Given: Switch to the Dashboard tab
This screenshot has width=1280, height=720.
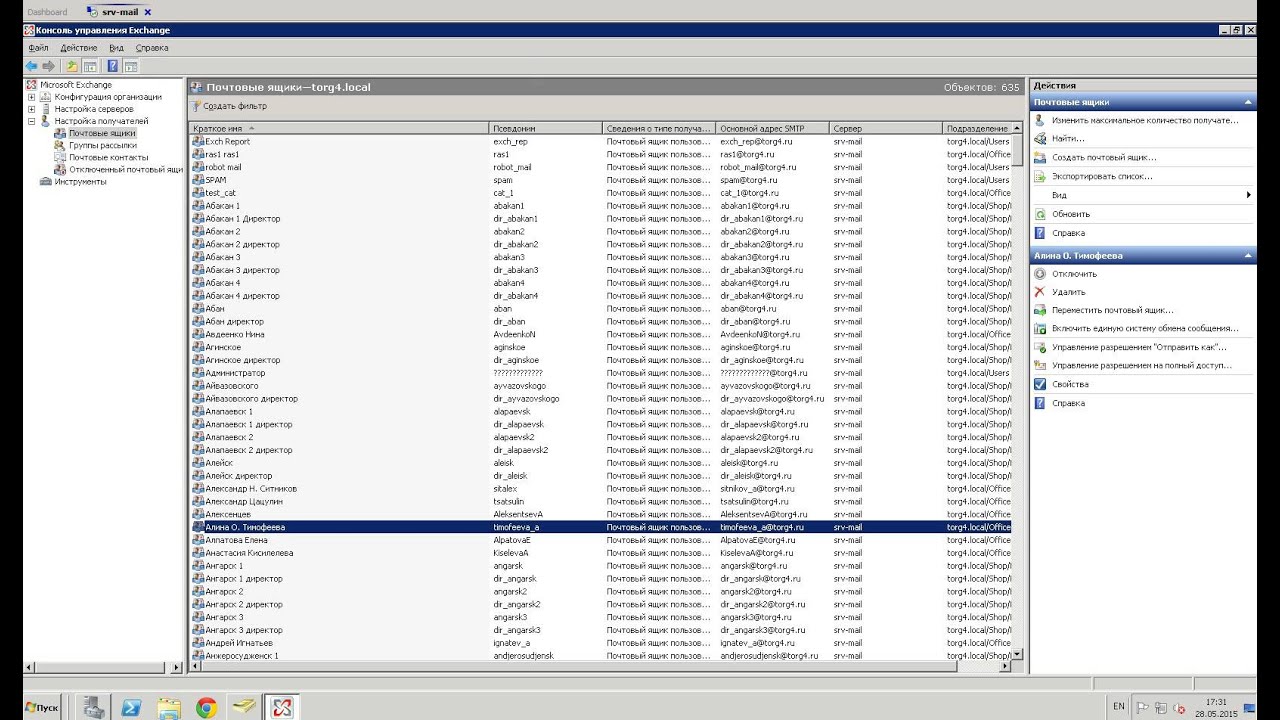Looking at the screenshot, I should [x=47, y=12].
